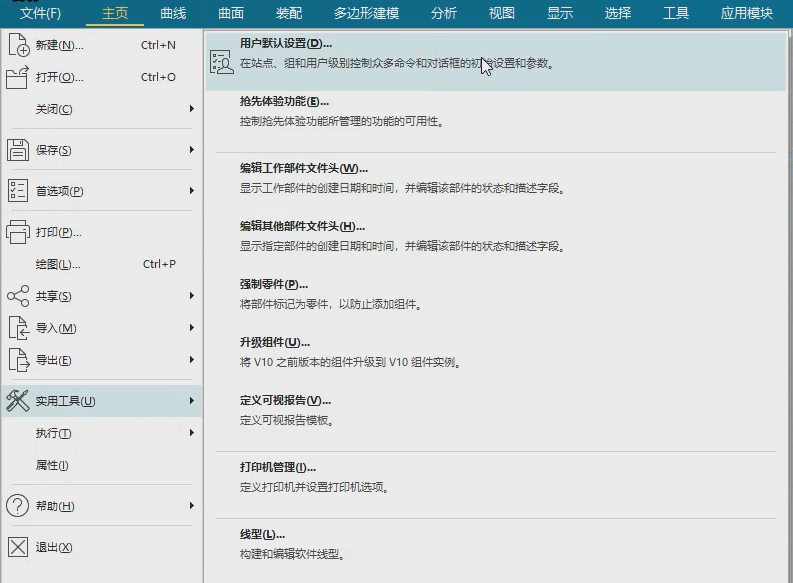This screenshot has width=793, height=583.
Task: Switch to the 多边形建模 tab
Action: point(366,13)
